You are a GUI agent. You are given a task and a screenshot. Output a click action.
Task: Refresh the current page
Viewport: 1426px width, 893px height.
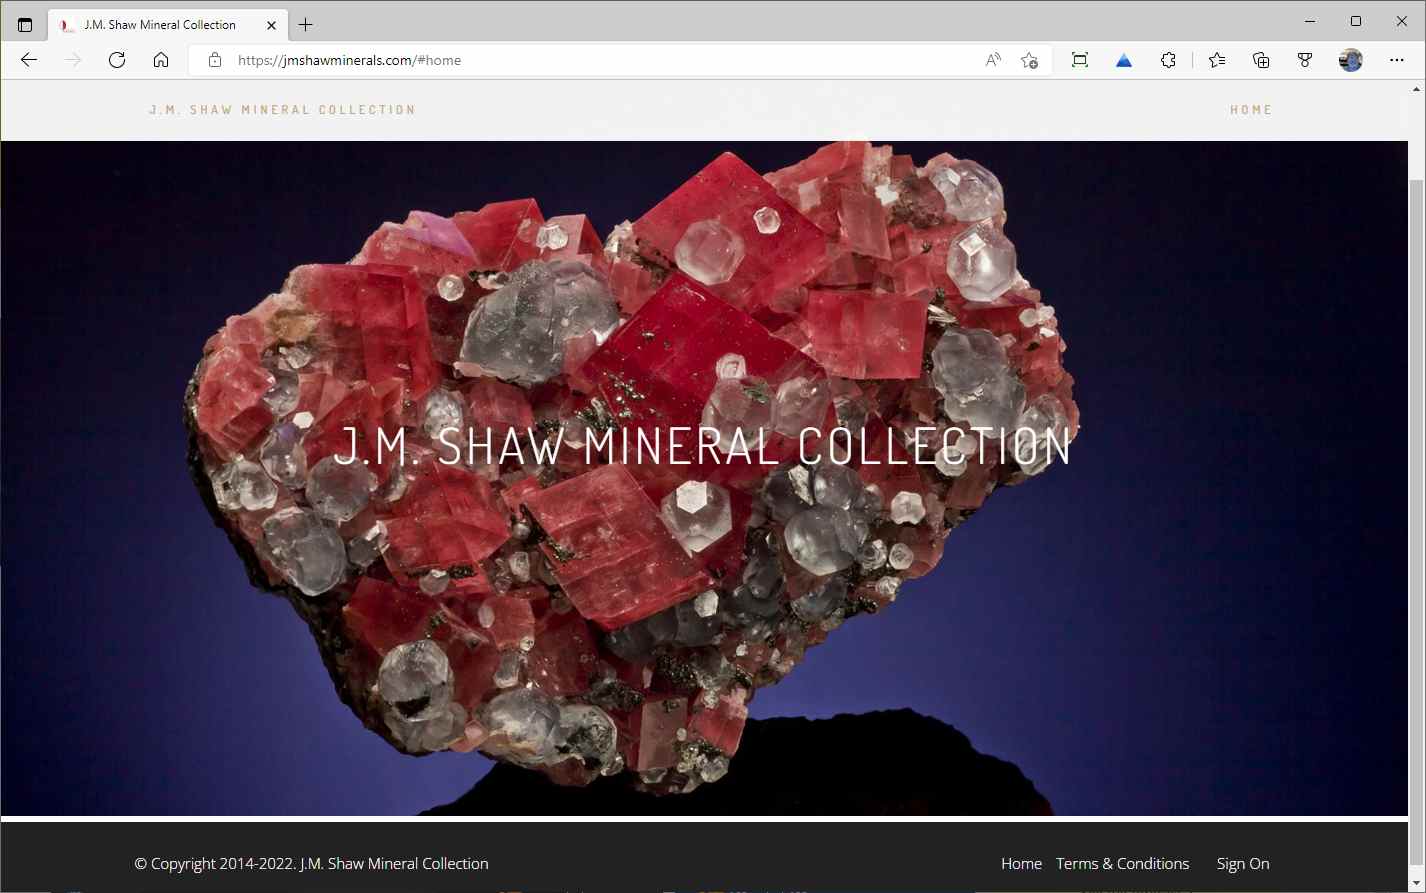pos(117,60)
